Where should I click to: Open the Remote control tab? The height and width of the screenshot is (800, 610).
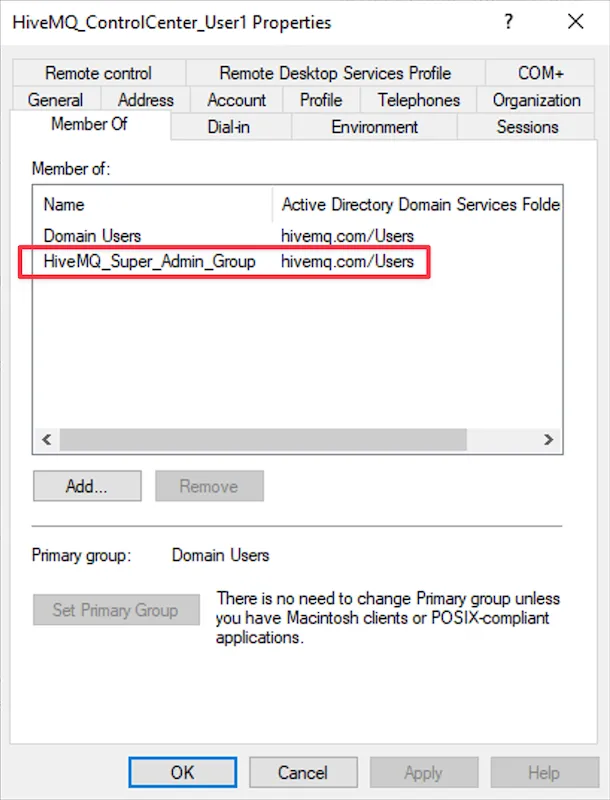point(98,73)
